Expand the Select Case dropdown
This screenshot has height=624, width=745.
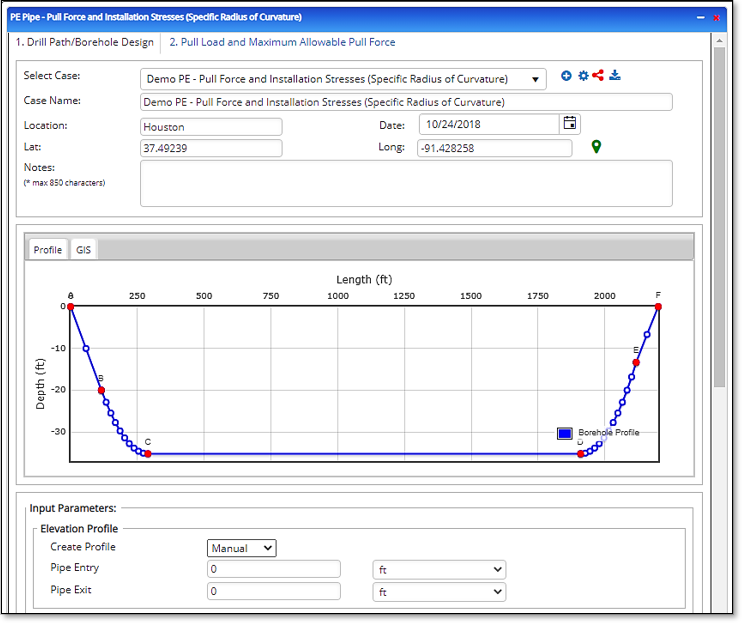pos(343,79)
